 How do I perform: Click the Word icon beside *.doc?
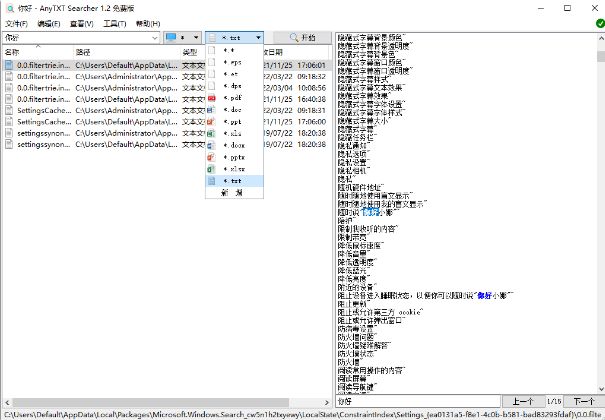pos(211,110)
